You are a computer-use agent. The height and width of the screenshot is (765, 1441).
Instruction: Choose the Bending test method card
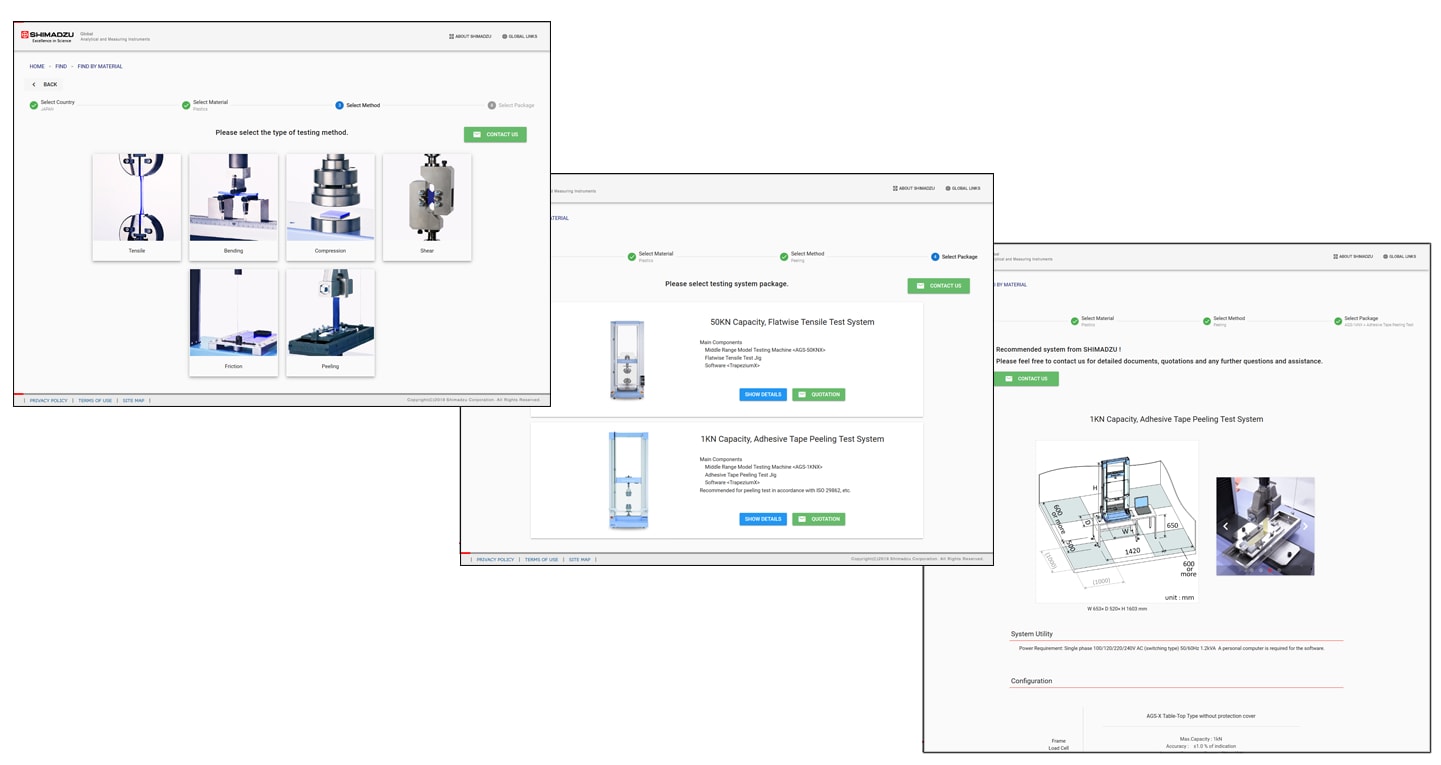(x=233, y=207)
